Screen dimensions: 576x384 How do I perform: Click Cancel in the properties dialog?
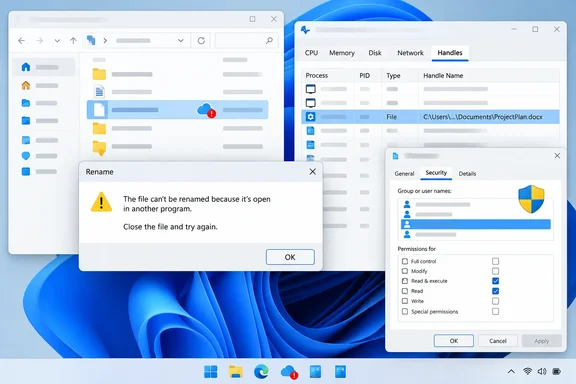pos(498,341)
